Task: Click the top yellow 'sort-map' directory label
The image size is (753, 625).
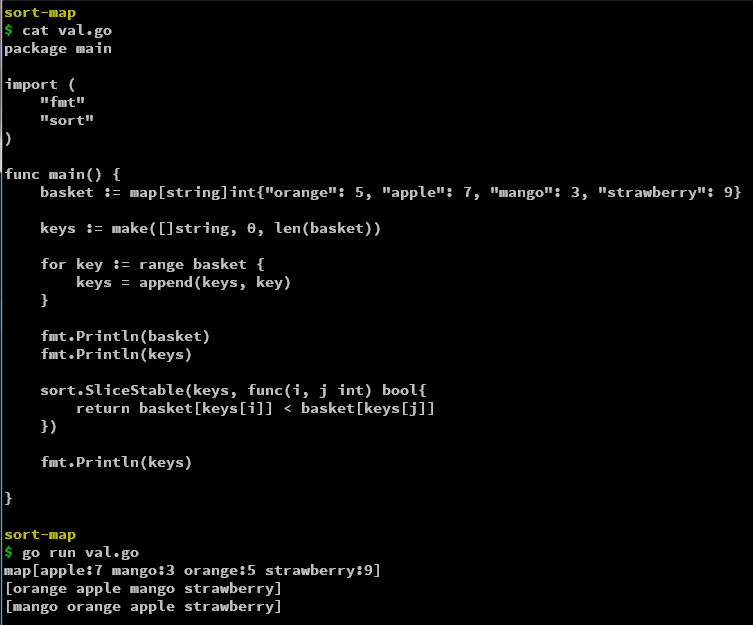Action: (x=40, y=12)
